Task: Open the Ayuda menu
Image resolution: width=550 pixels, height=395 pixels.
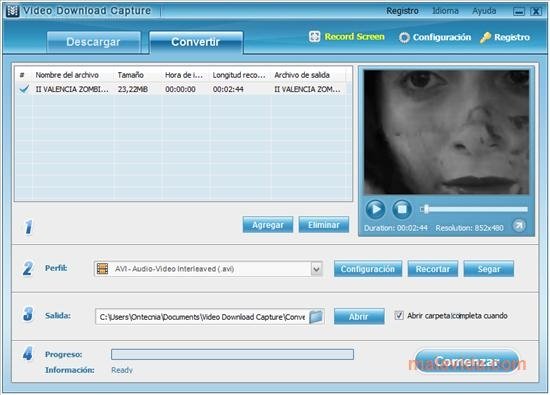Action: click(484, 11)
